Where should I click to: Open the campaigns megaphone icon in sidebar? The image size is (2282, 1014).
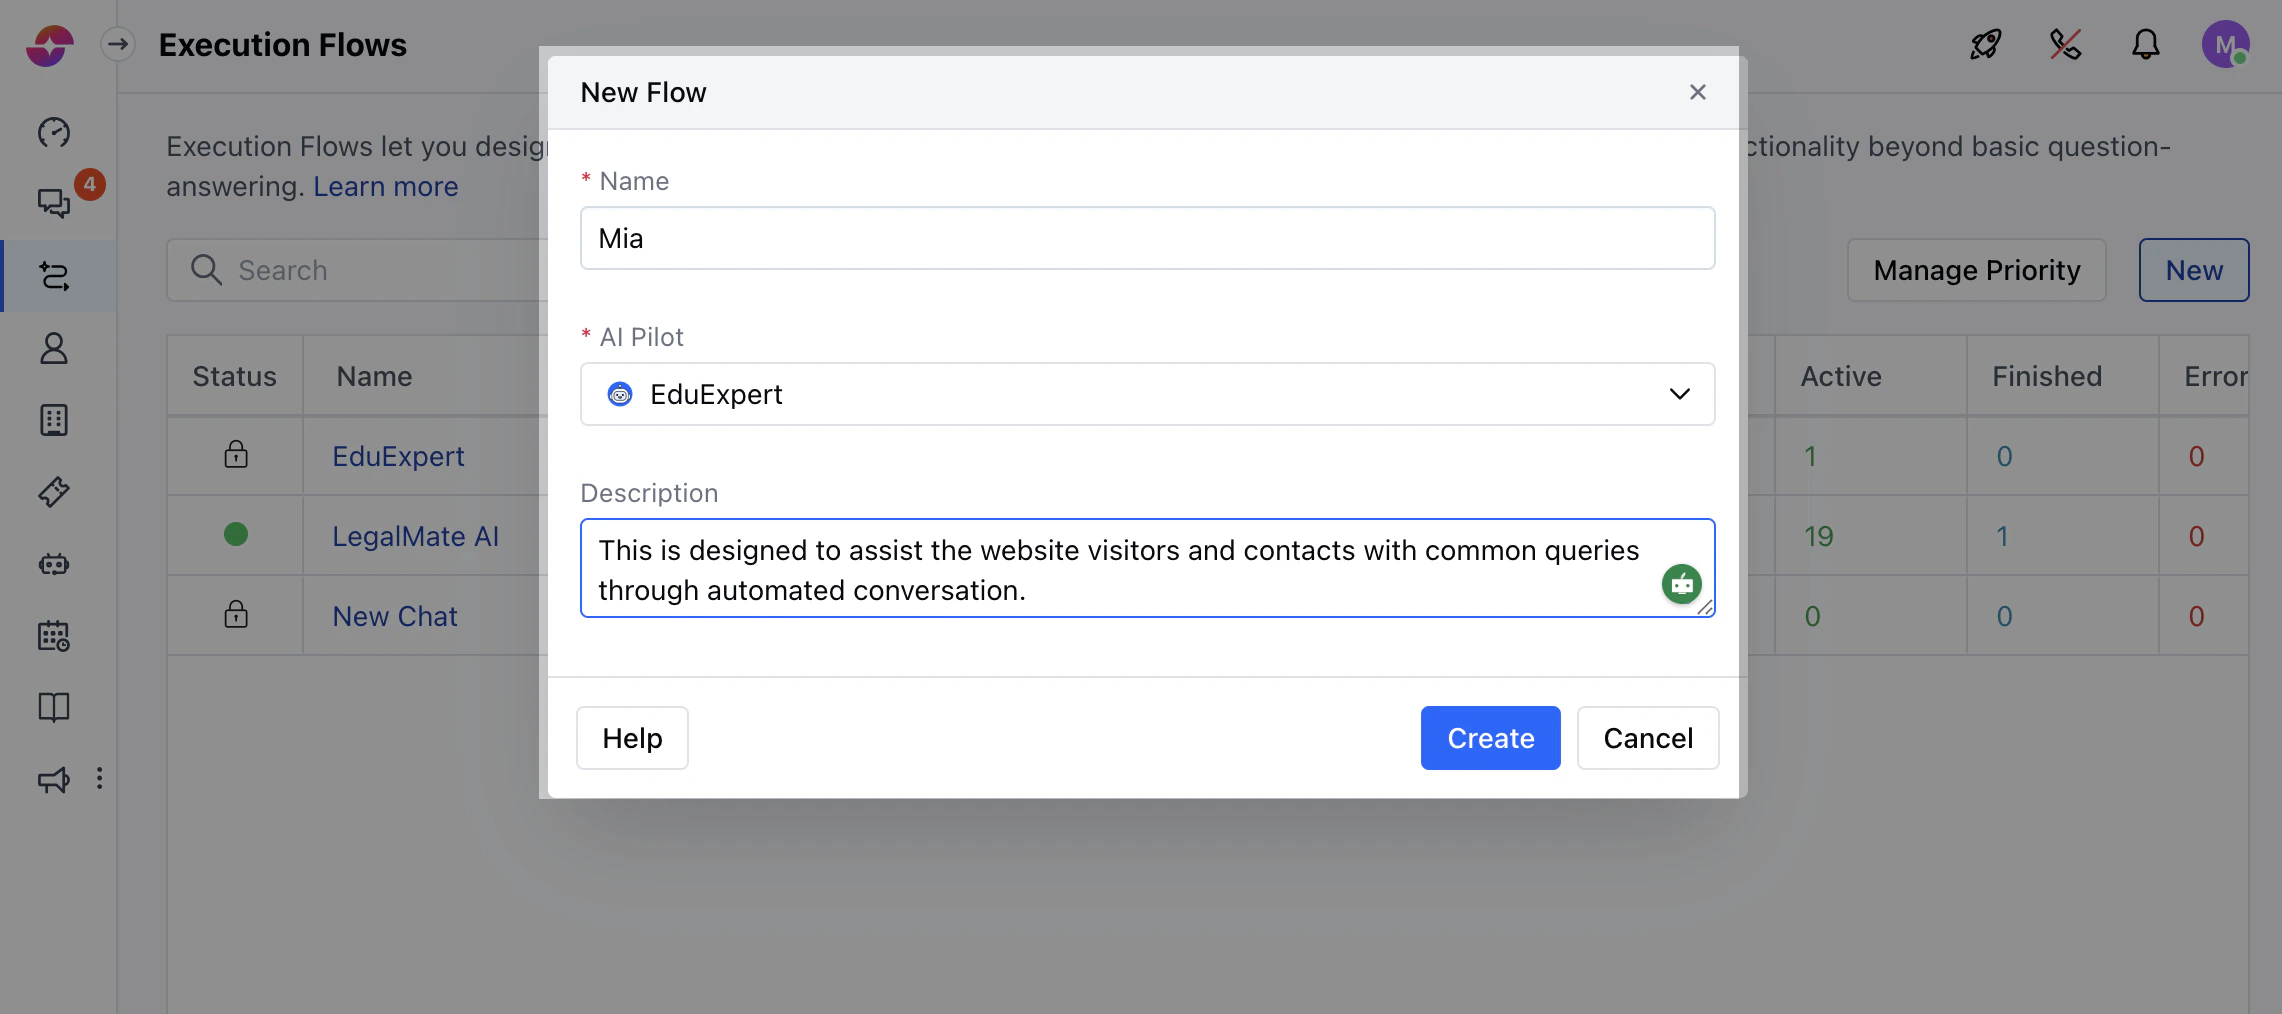[x=54, y=779]
